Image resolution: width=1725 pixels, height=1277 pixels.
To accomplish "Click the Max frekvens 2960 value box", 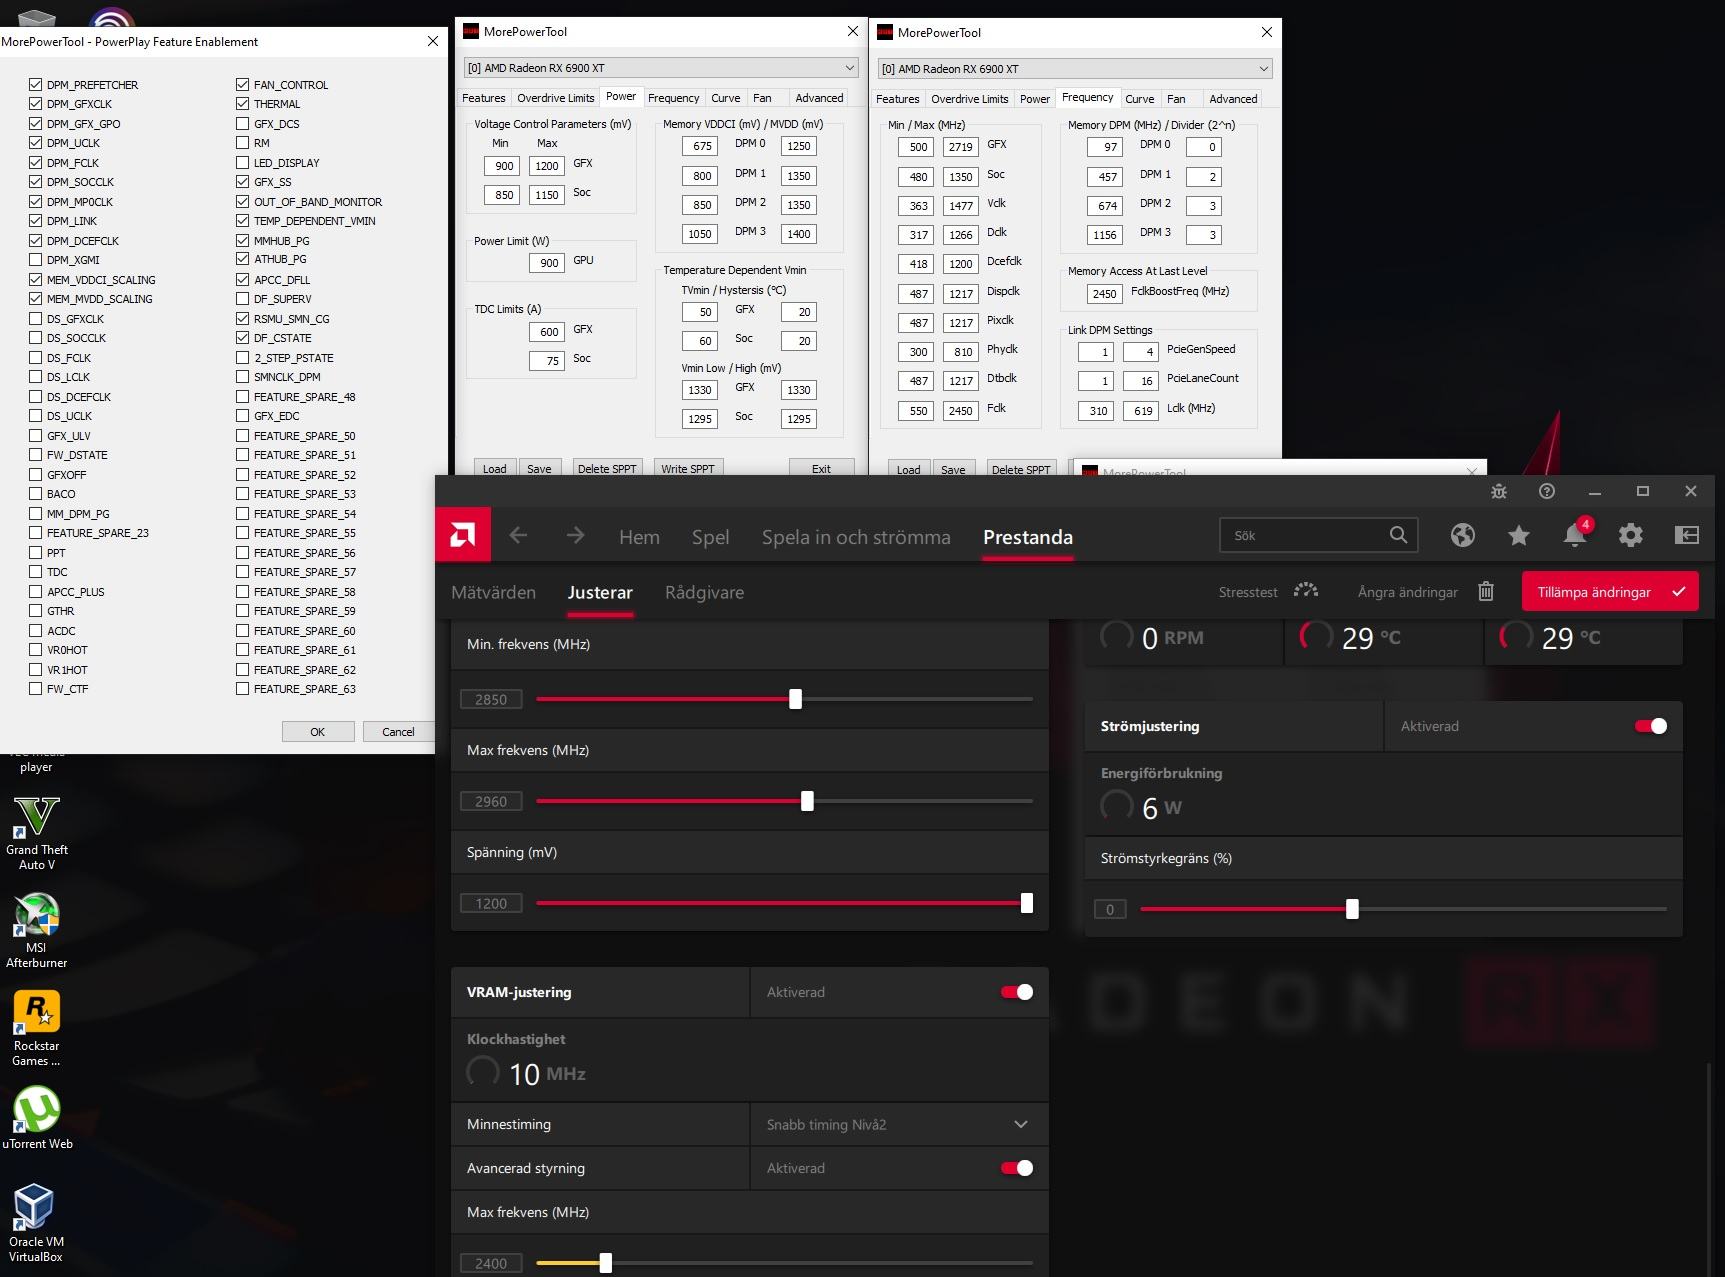I will click(491, 801).
